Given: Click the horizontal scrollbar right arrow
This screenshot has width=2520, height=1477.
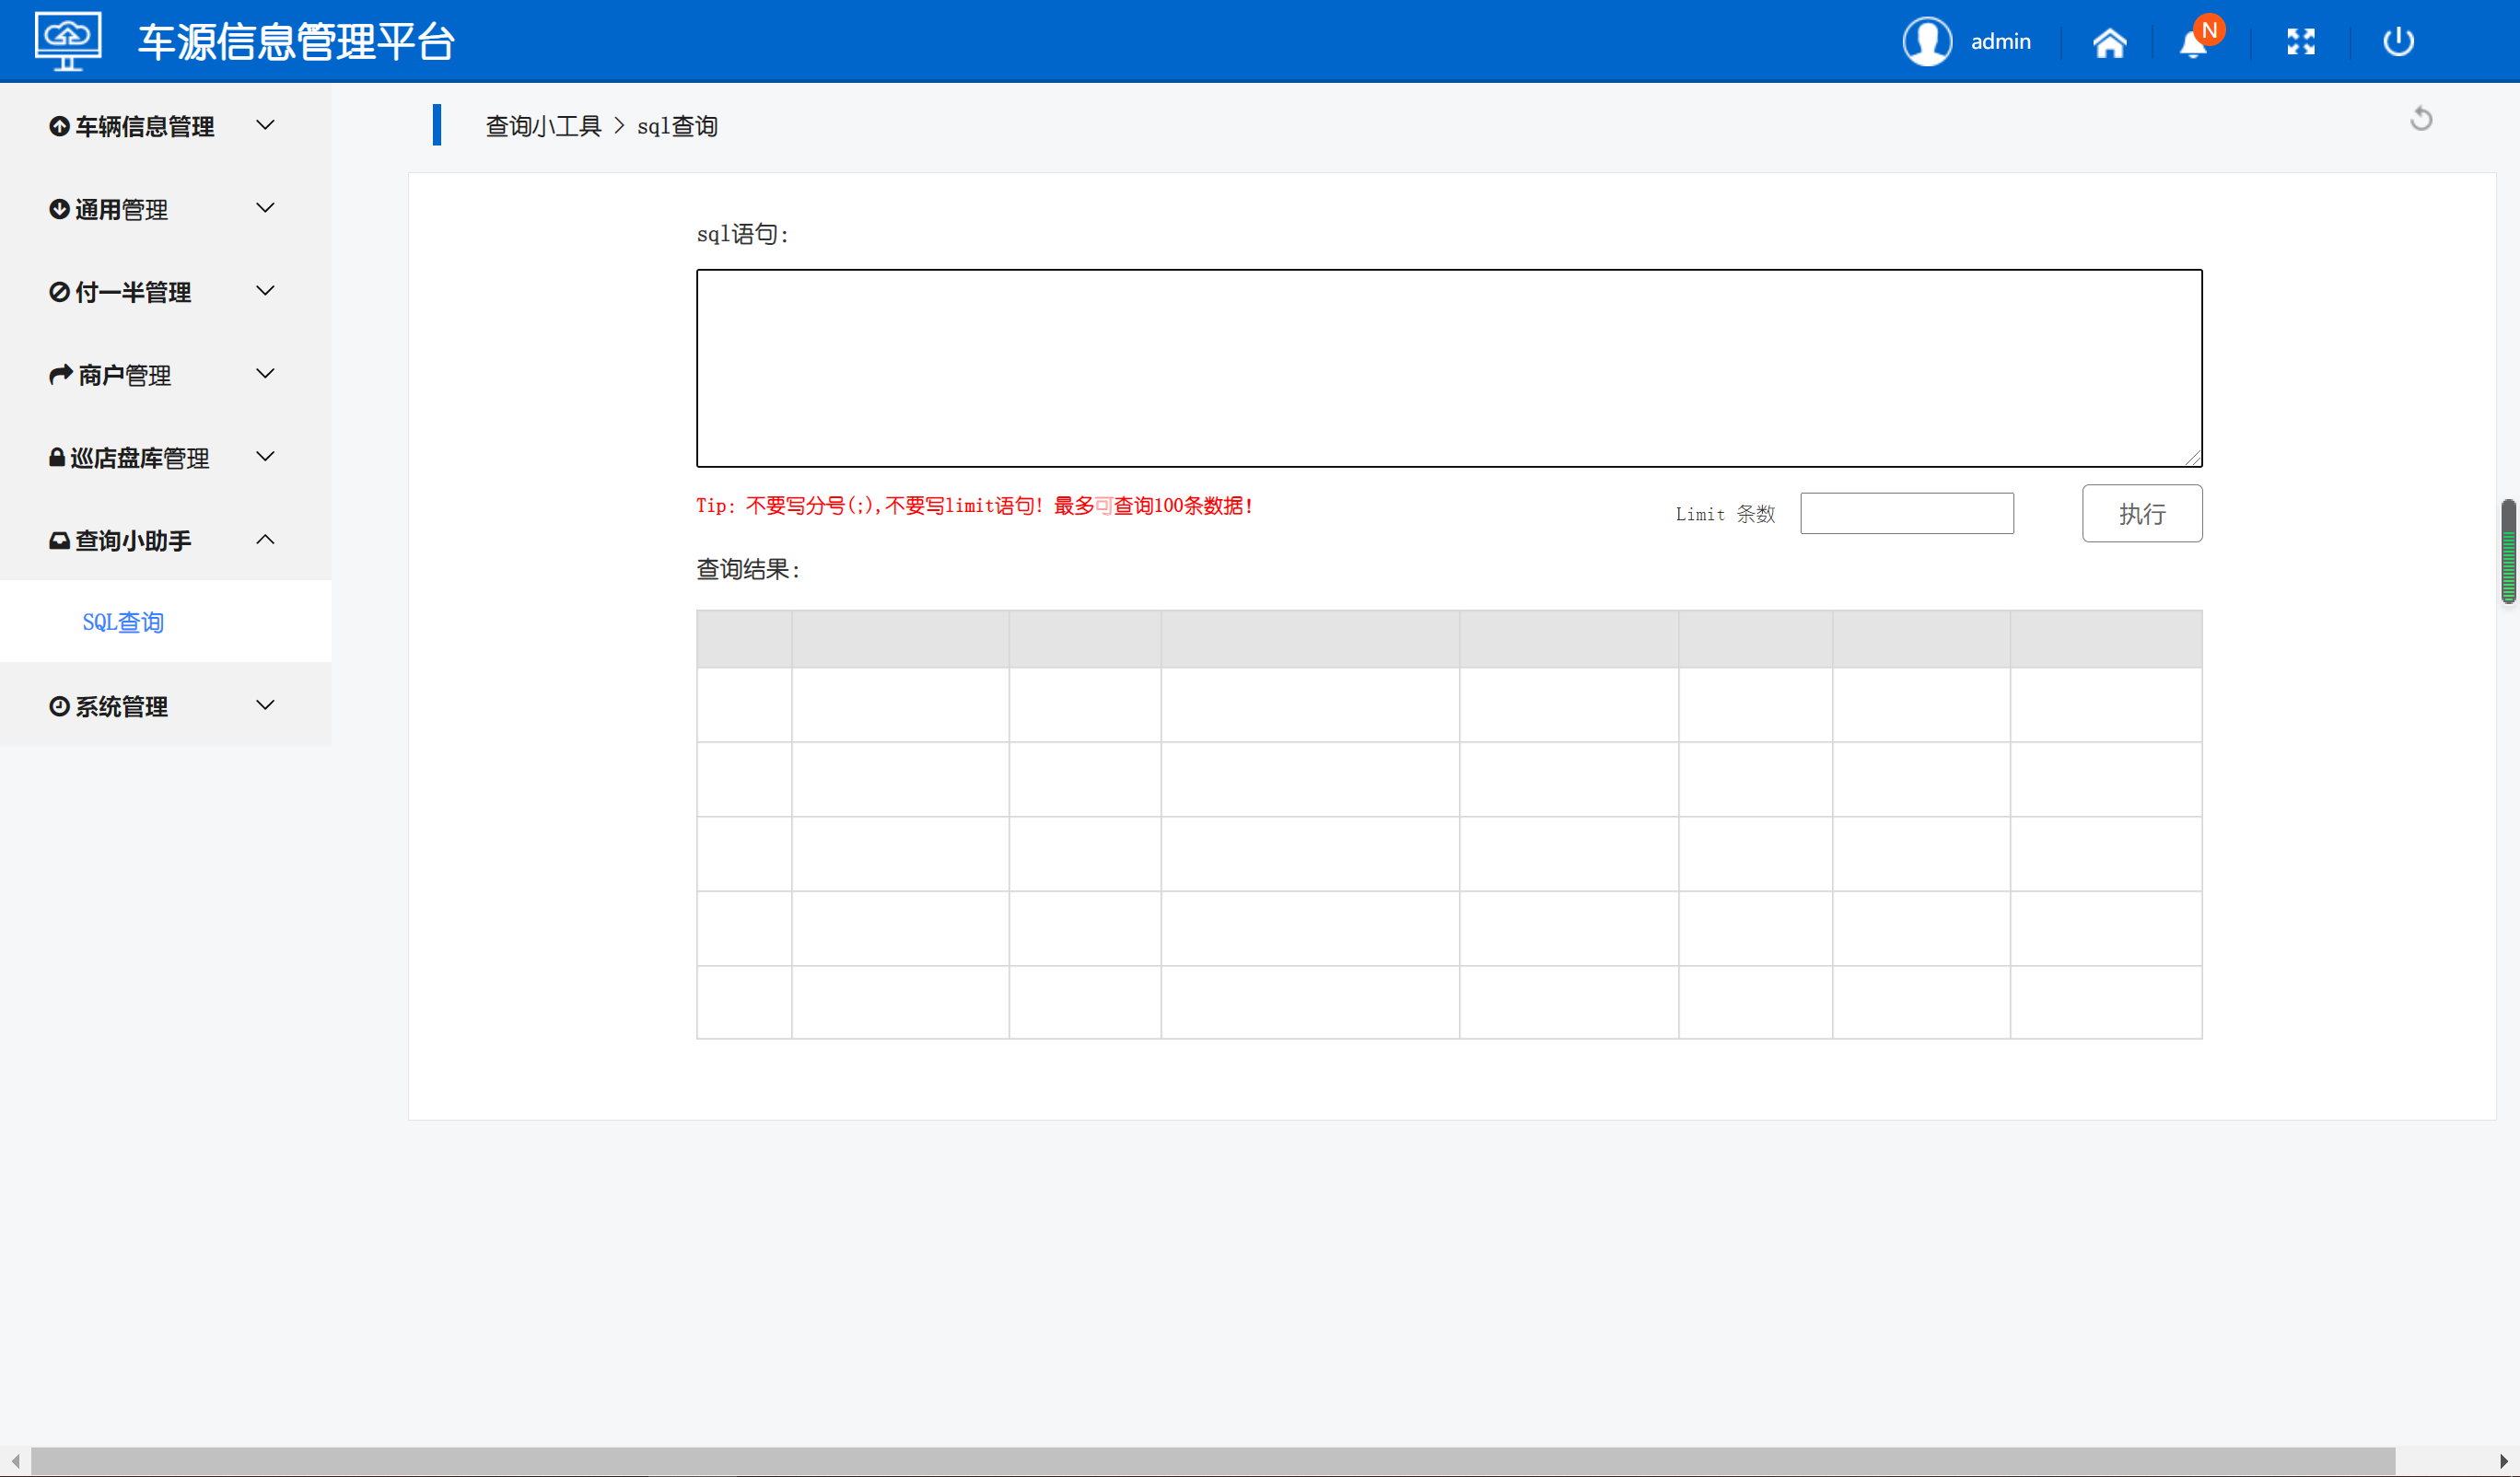Looking at the screenshot, I should (2503, 1461).
